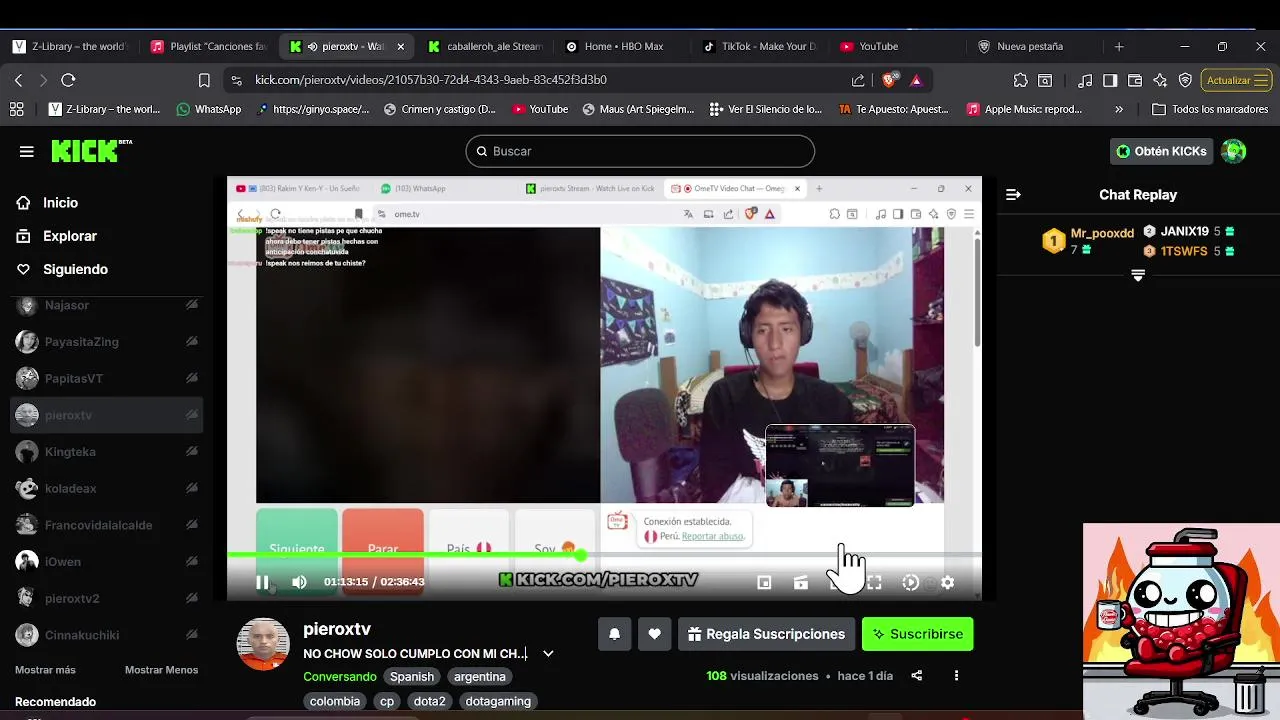Viewport: 1280px width, 720px height.
Task: Select the dota2 tag
Action: click(429, 701)
